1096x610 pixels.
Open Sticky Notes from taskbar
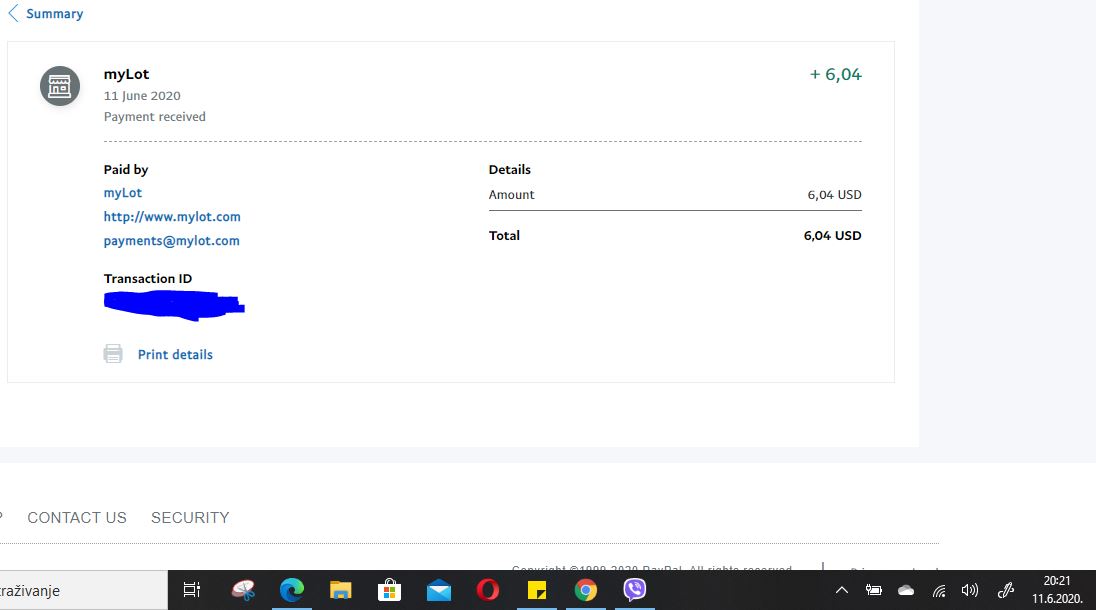point(537,591)
